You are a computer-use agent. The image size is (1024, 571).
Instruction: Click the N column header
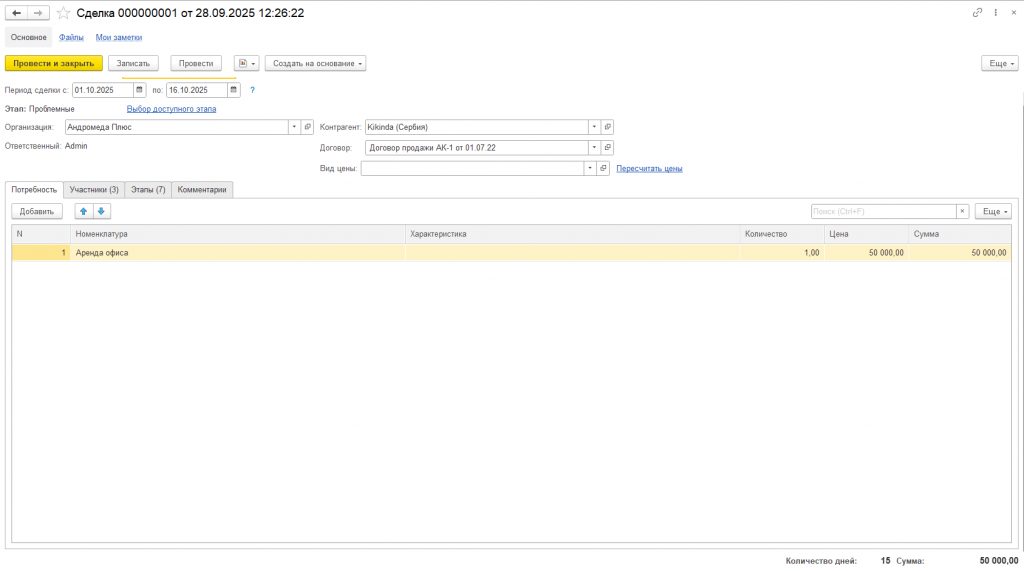tap(40, 234)
